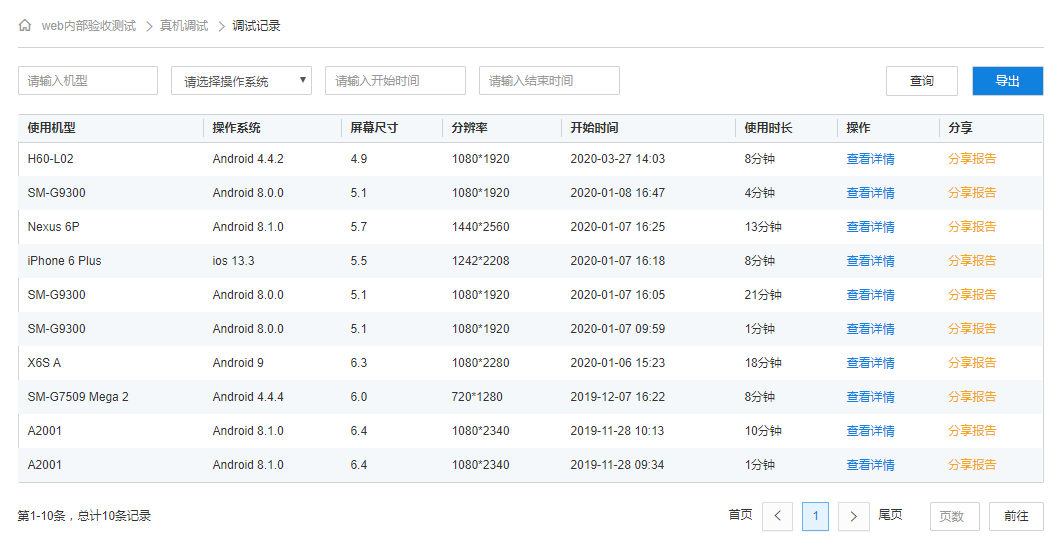Open 分享报告 for 2019-11-28 10:13 record
Screen dimensions: 1060x540
click(972, 431)
